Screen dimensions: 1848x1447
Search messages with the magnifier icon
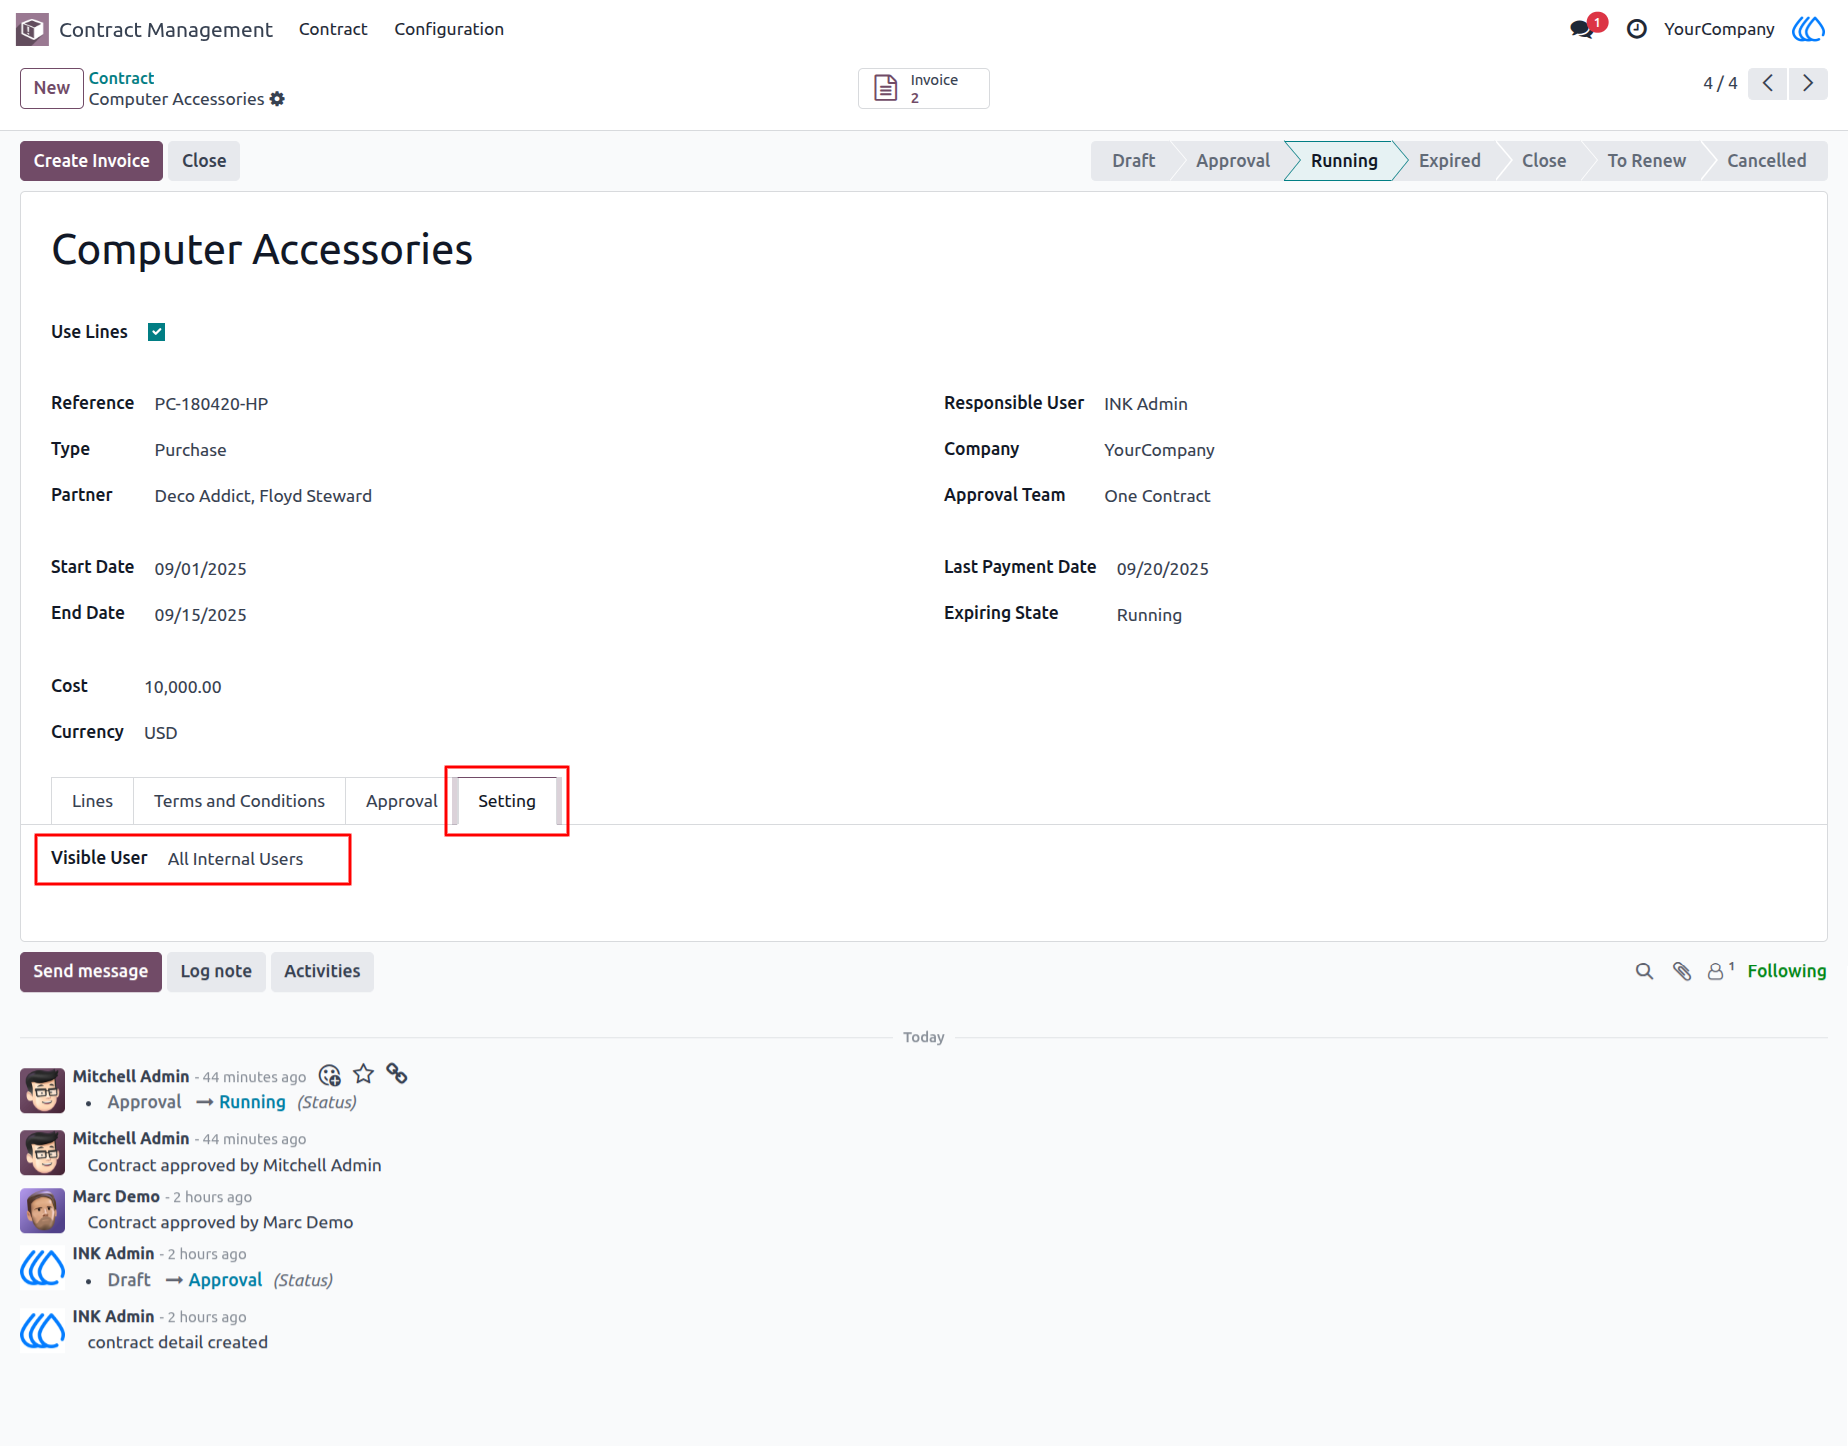1644,971
